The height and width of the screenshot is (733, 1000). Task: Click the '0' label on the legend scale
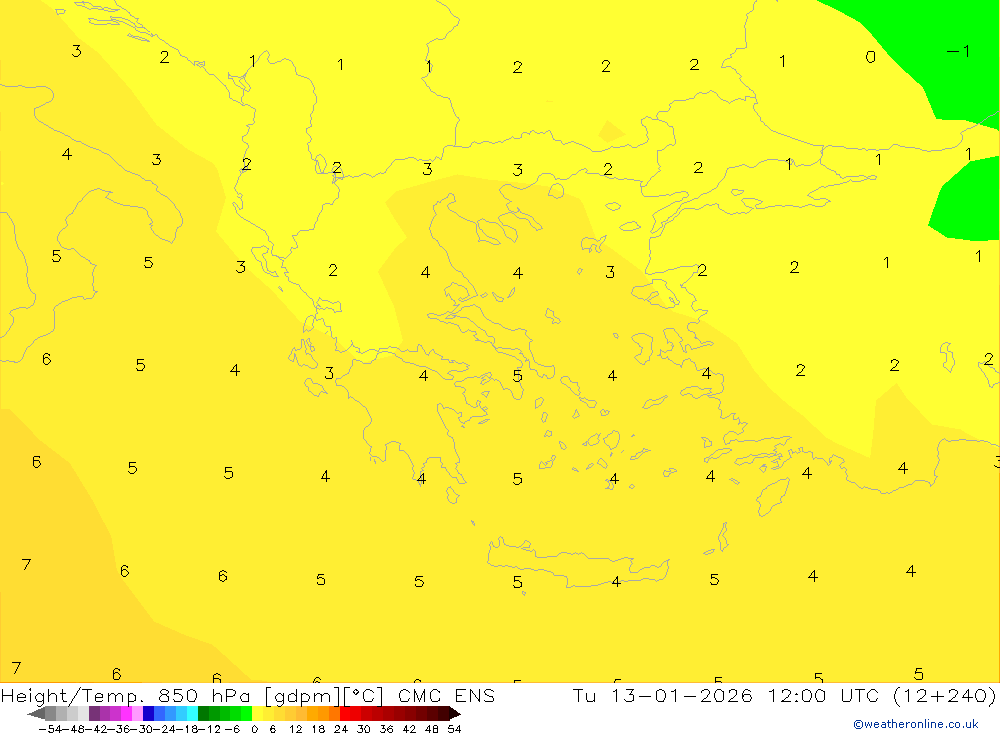pyautogui.click(x=254, y=729)
